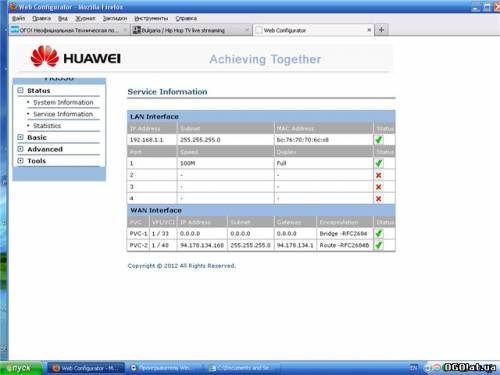Viewport: 500px width, 375px height.
Task: Switch to the first browser tab
Action: click(69, 30)
